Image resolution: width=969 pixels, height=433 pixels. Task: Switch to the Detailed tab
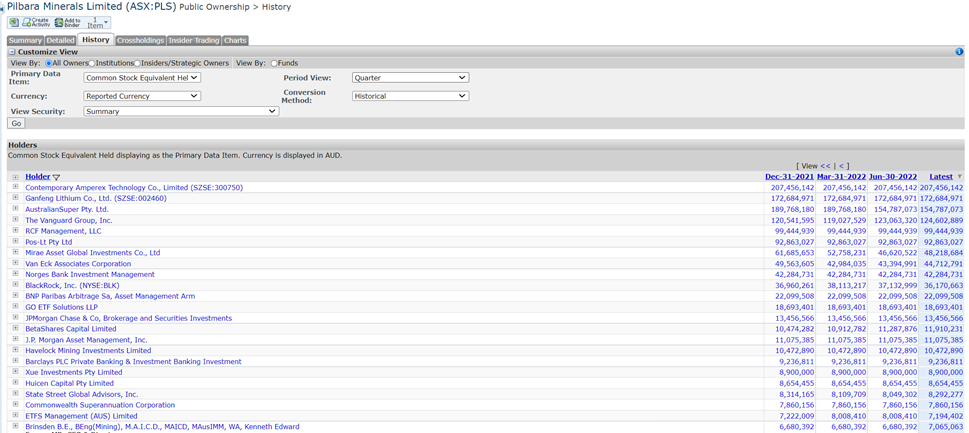point(60,41)
